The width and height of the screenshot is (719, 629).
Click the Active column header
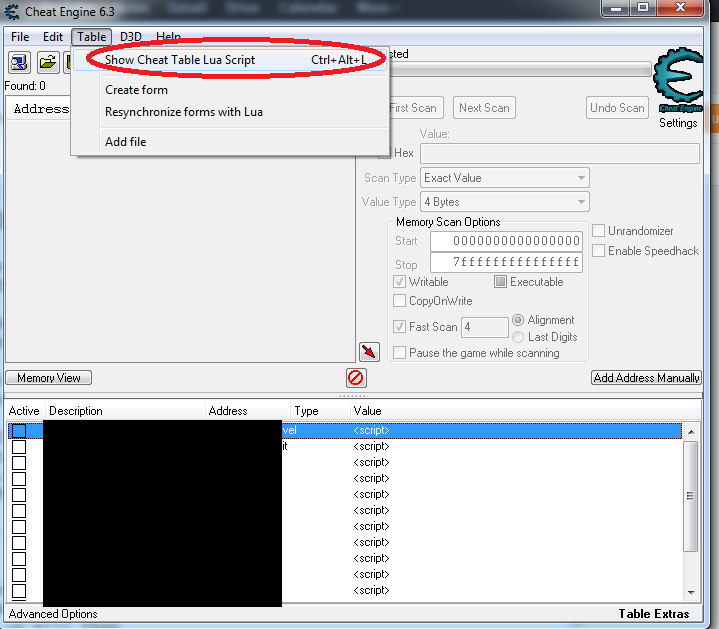25,411
